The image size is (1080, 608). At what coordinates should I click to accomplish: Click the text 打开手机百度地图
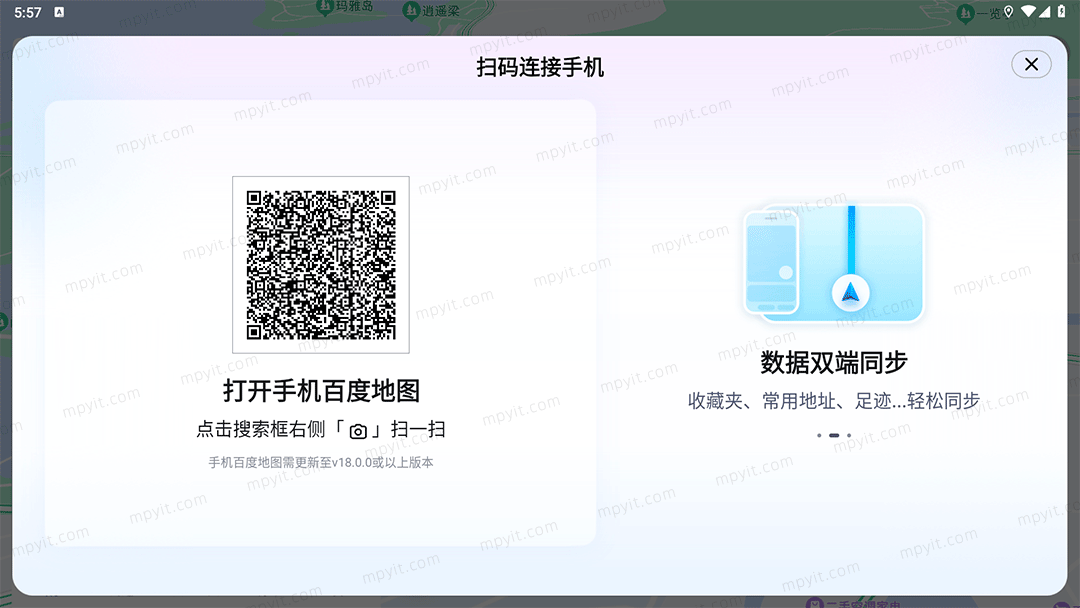tap(321, 391)
